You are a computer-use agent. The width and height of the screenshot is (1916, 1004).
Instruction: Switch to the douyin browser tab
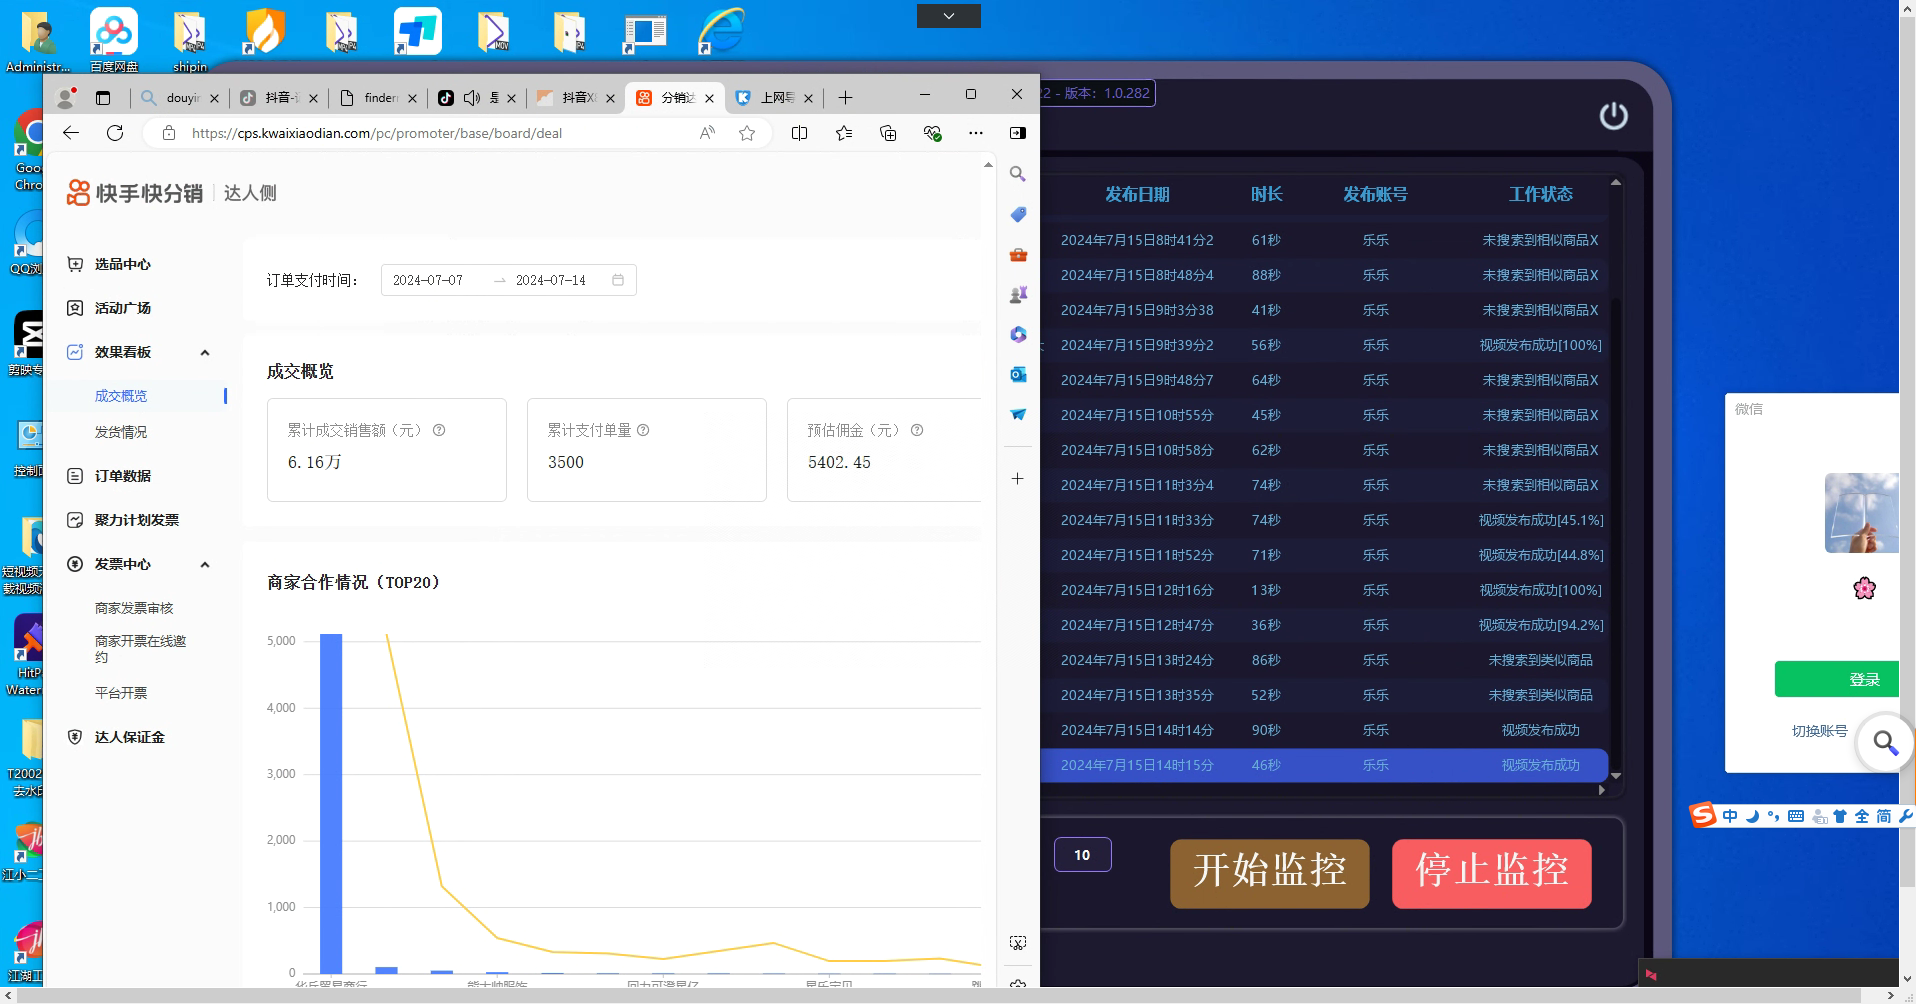coord(179,97)
